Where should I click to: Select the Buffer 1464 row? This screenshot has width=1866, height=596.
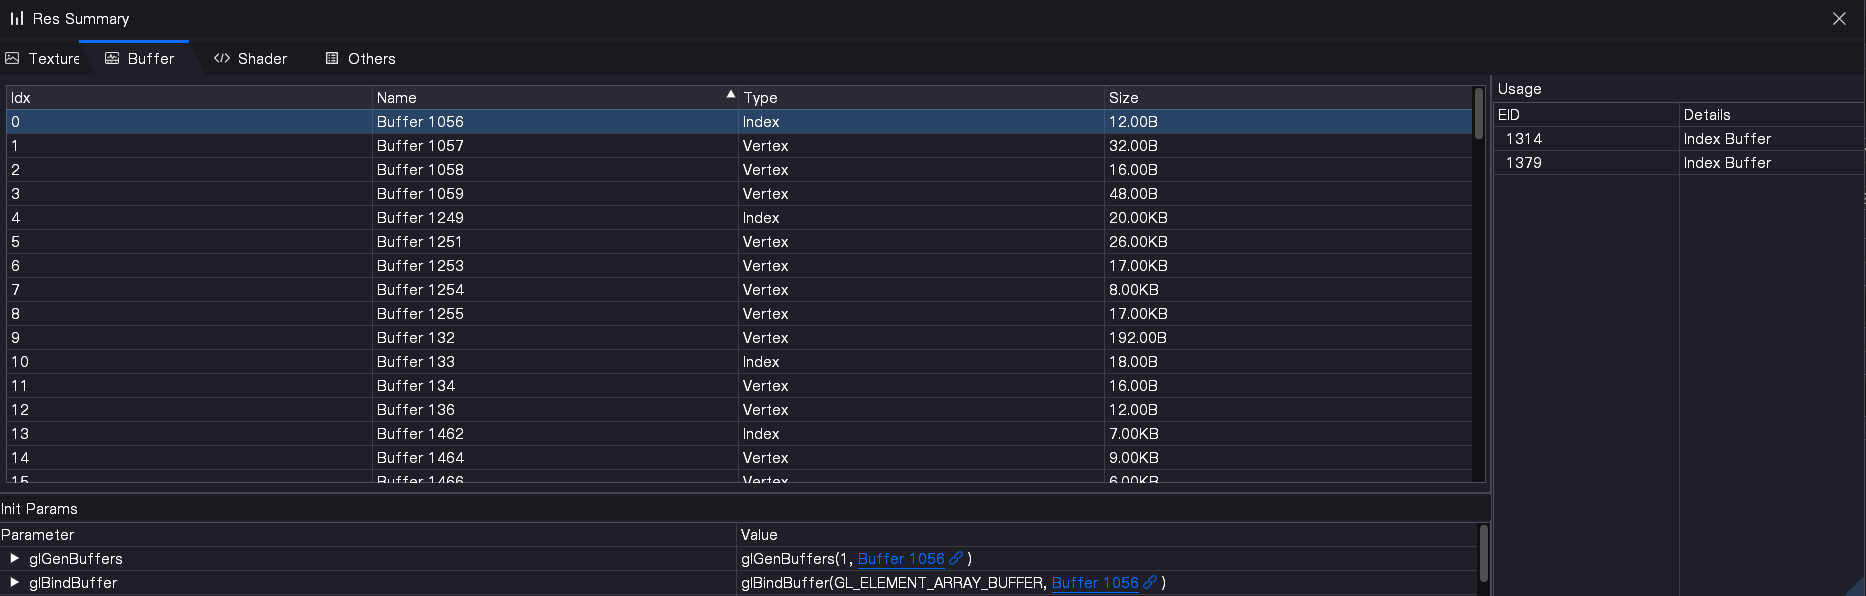point(739,458)
